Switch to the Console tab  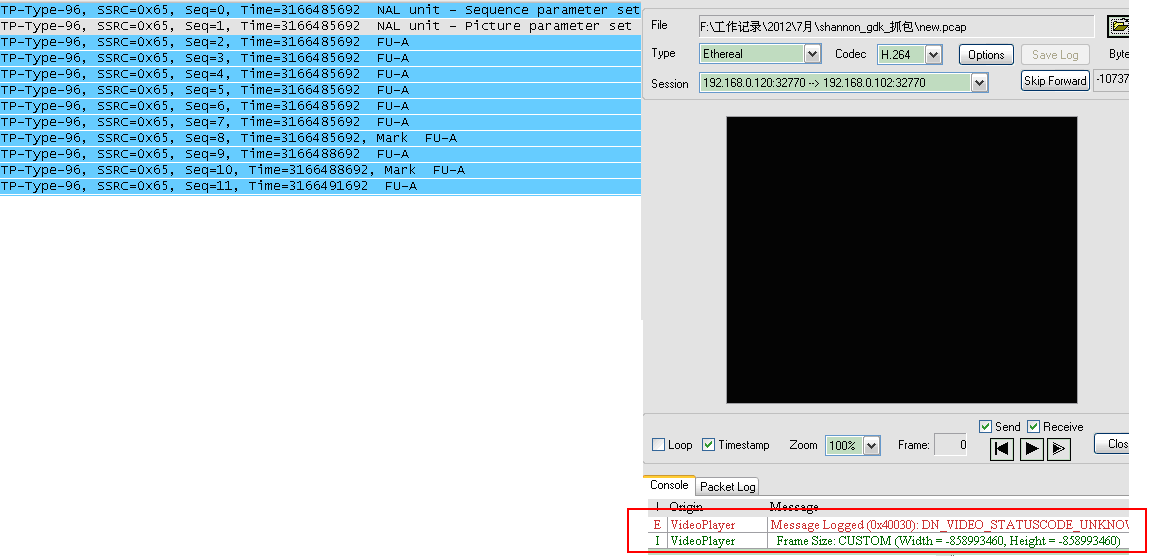(x=669, y=485)
